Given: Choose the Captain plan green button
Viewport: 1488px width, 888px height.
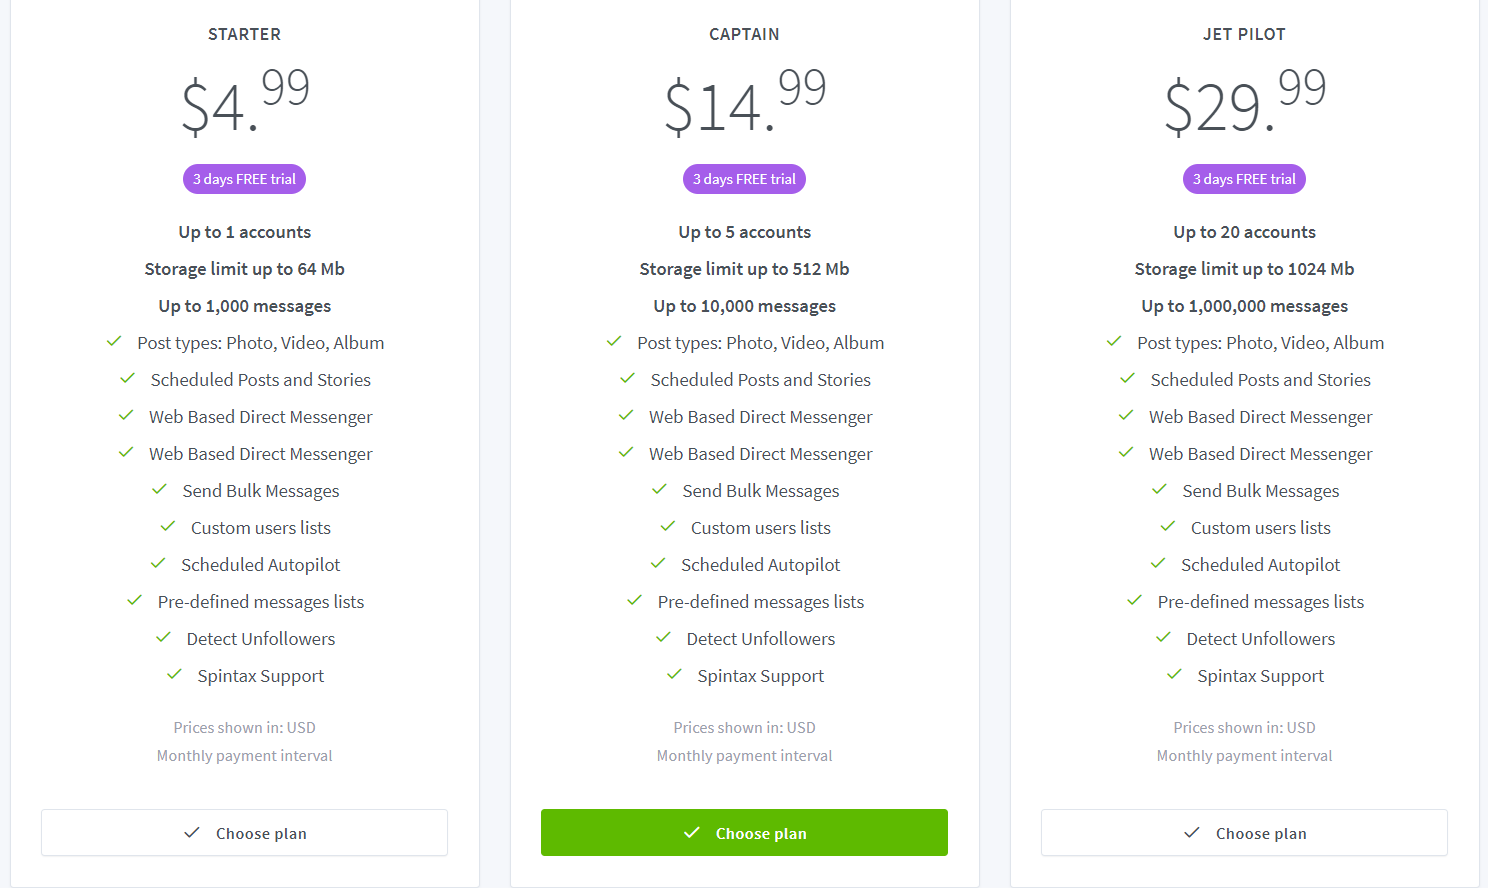Looking at the screenshot, I should click(x=744, y=833).
